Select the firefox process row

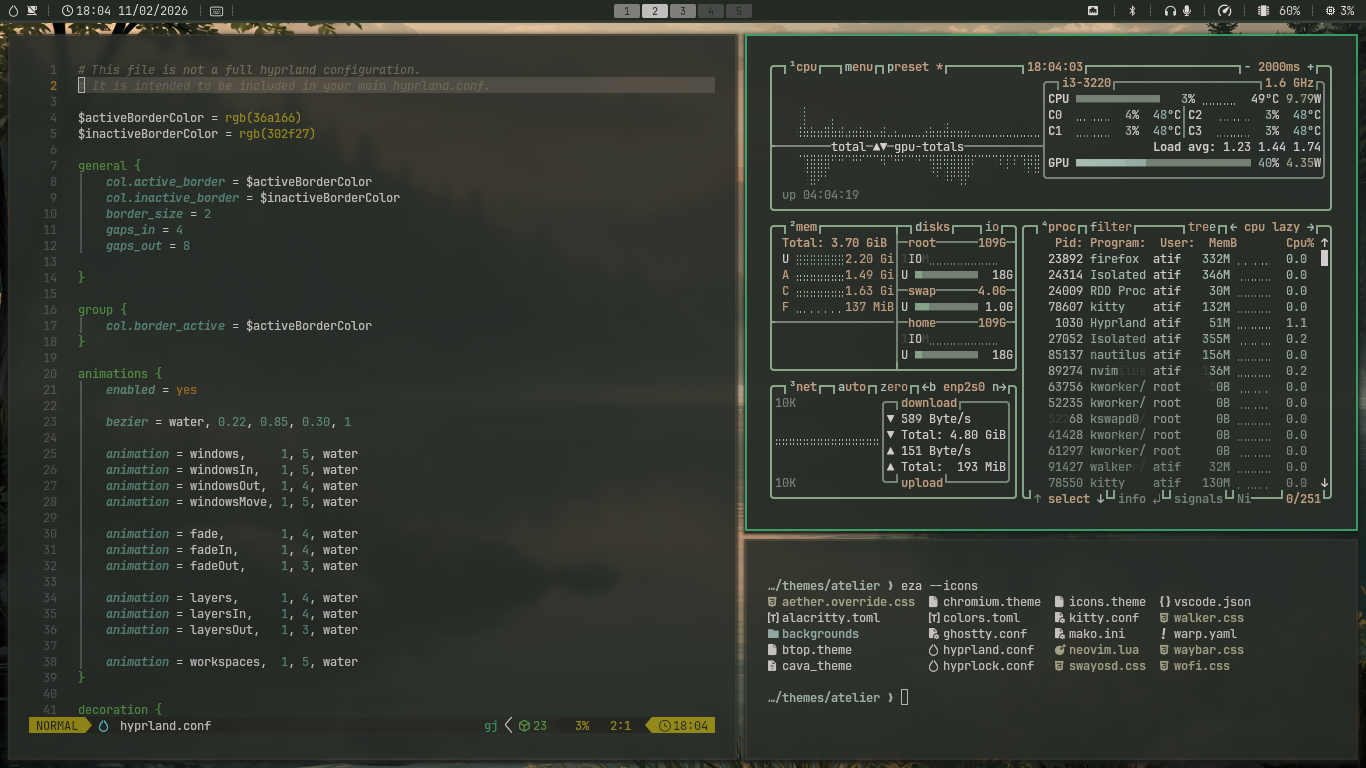pos(1114,259)
